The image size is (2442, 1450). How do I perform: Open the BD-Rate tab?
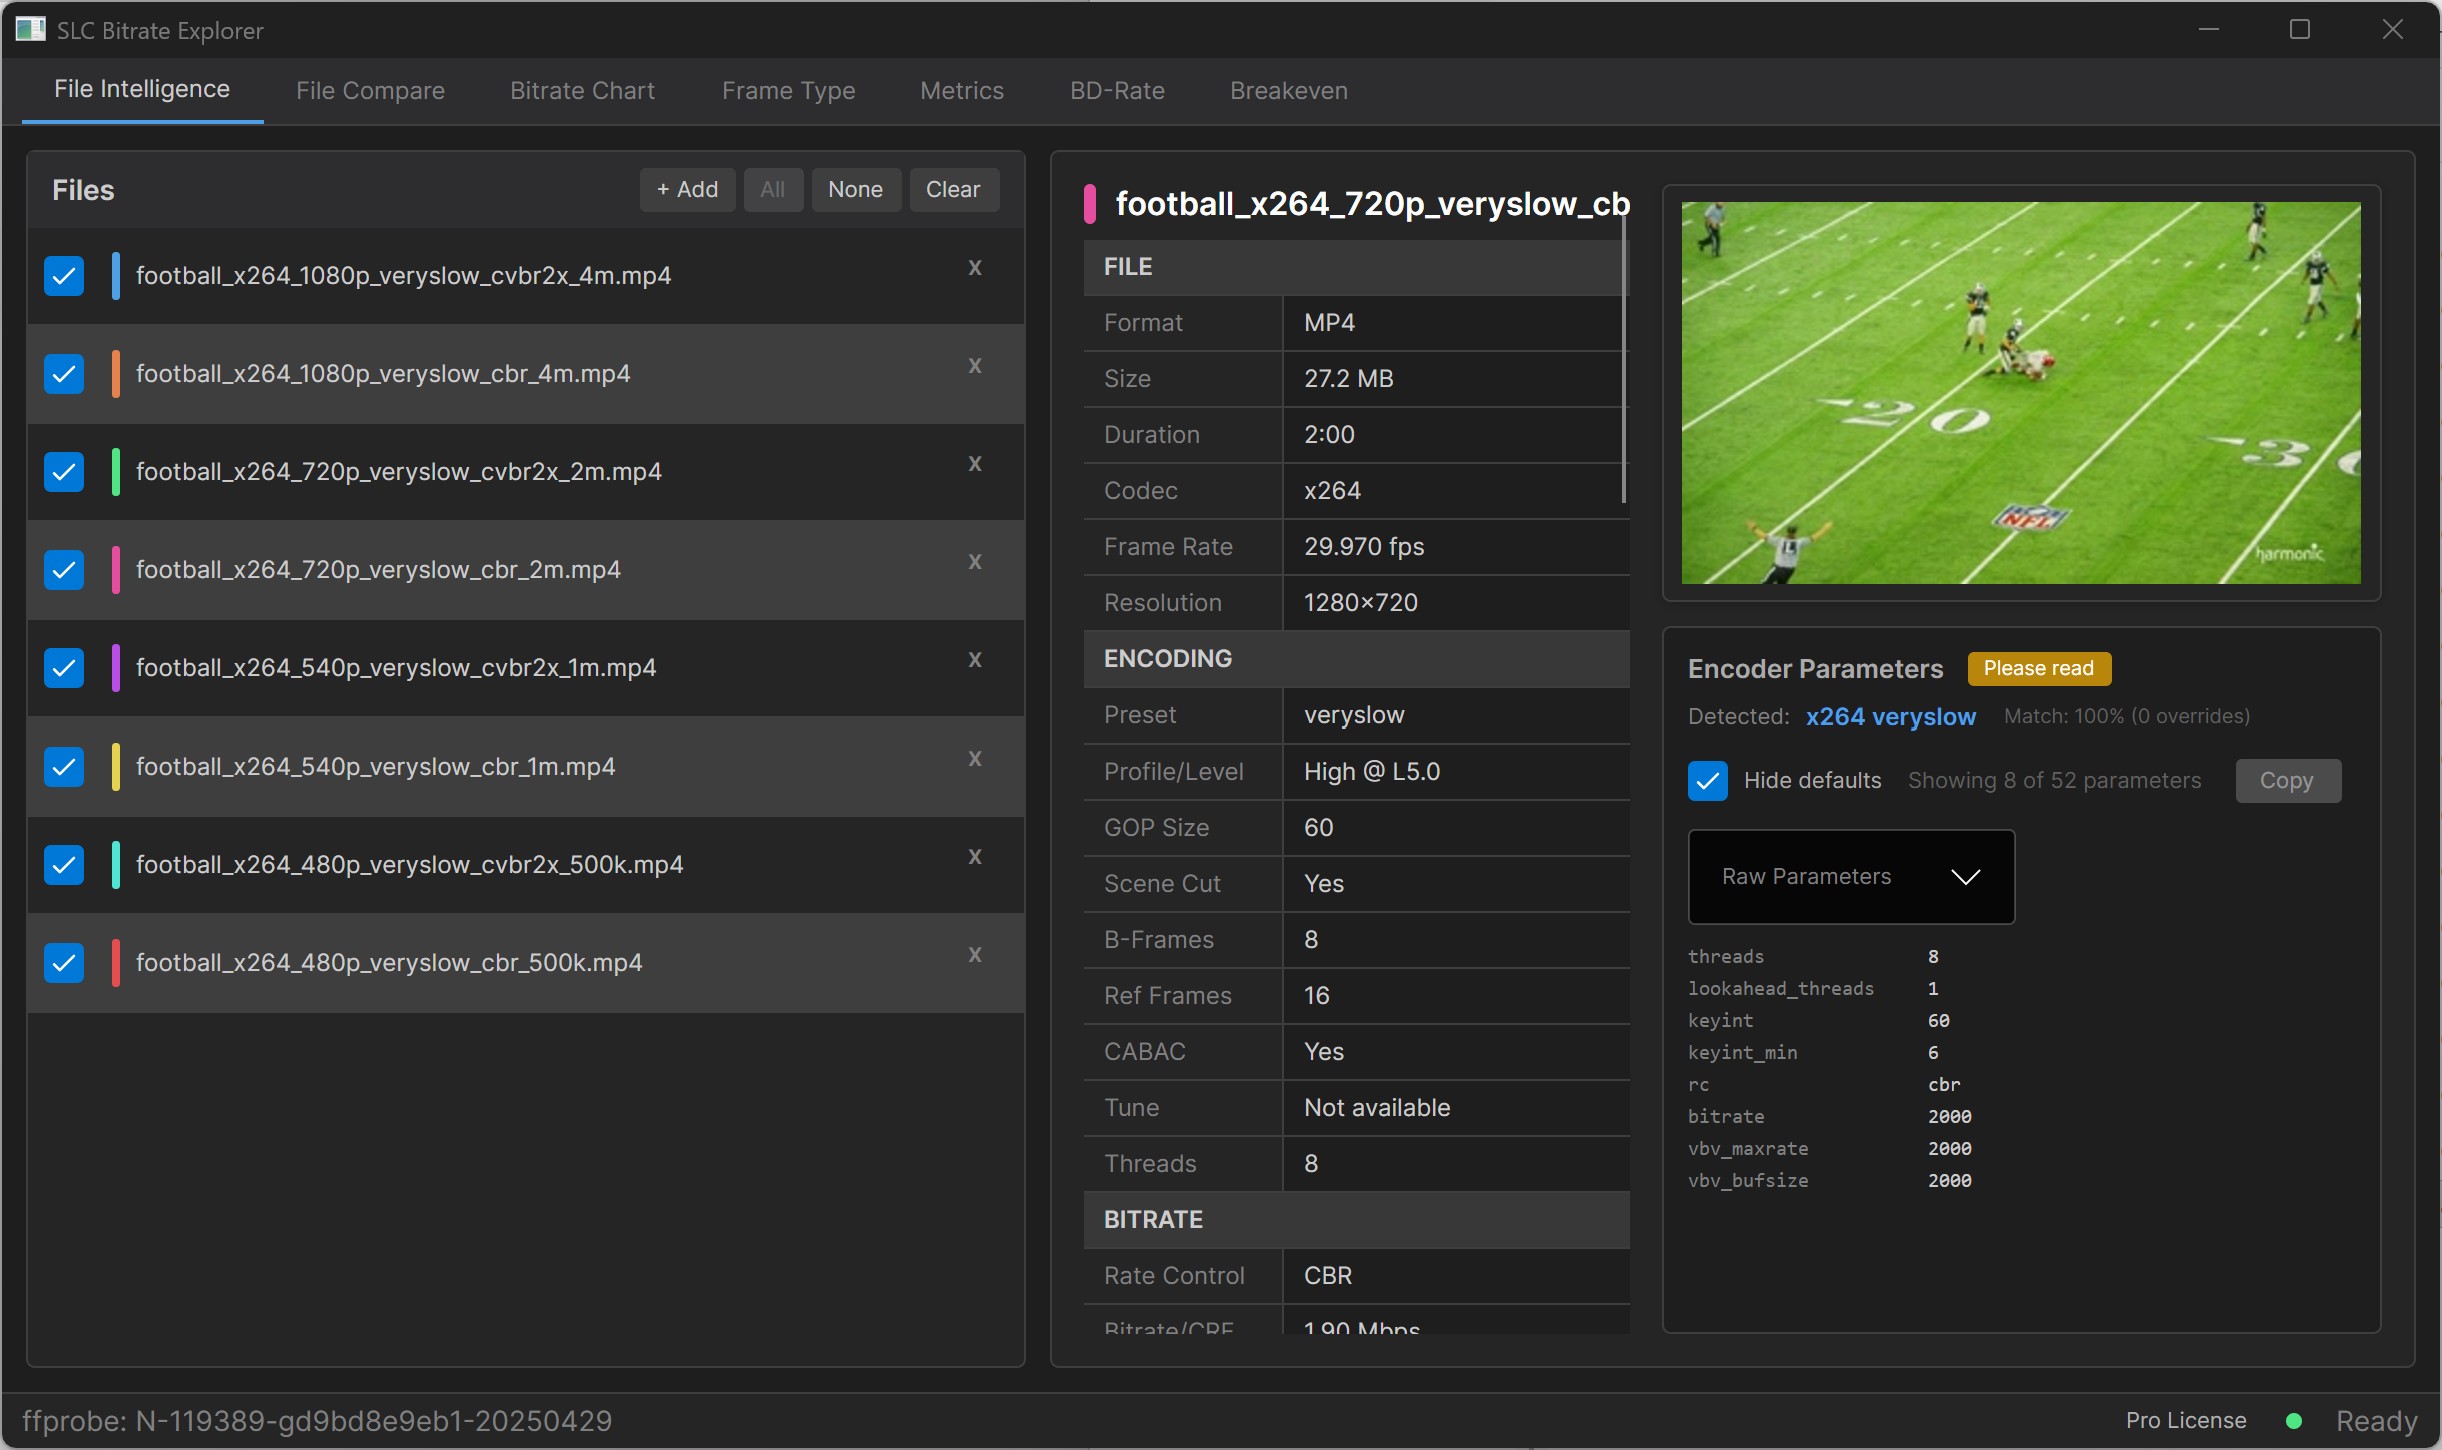(x=1117, y=91)
